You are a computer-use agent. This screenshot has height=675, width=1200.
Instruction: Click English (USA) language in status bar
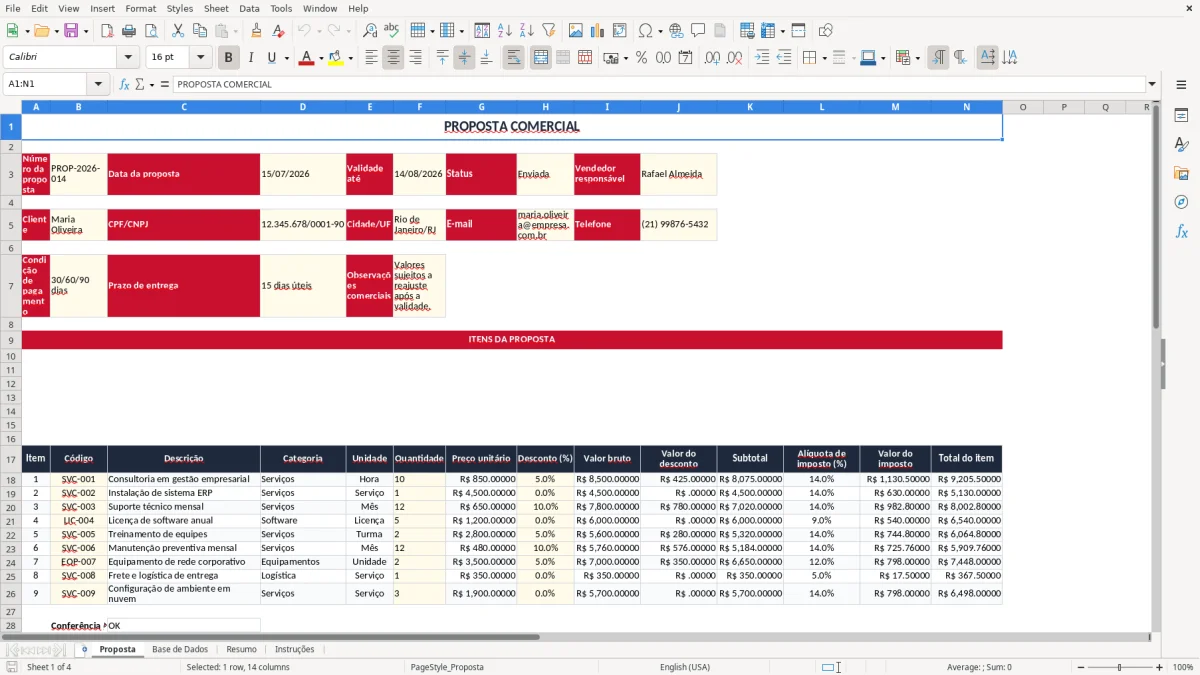tap(685, 667)
